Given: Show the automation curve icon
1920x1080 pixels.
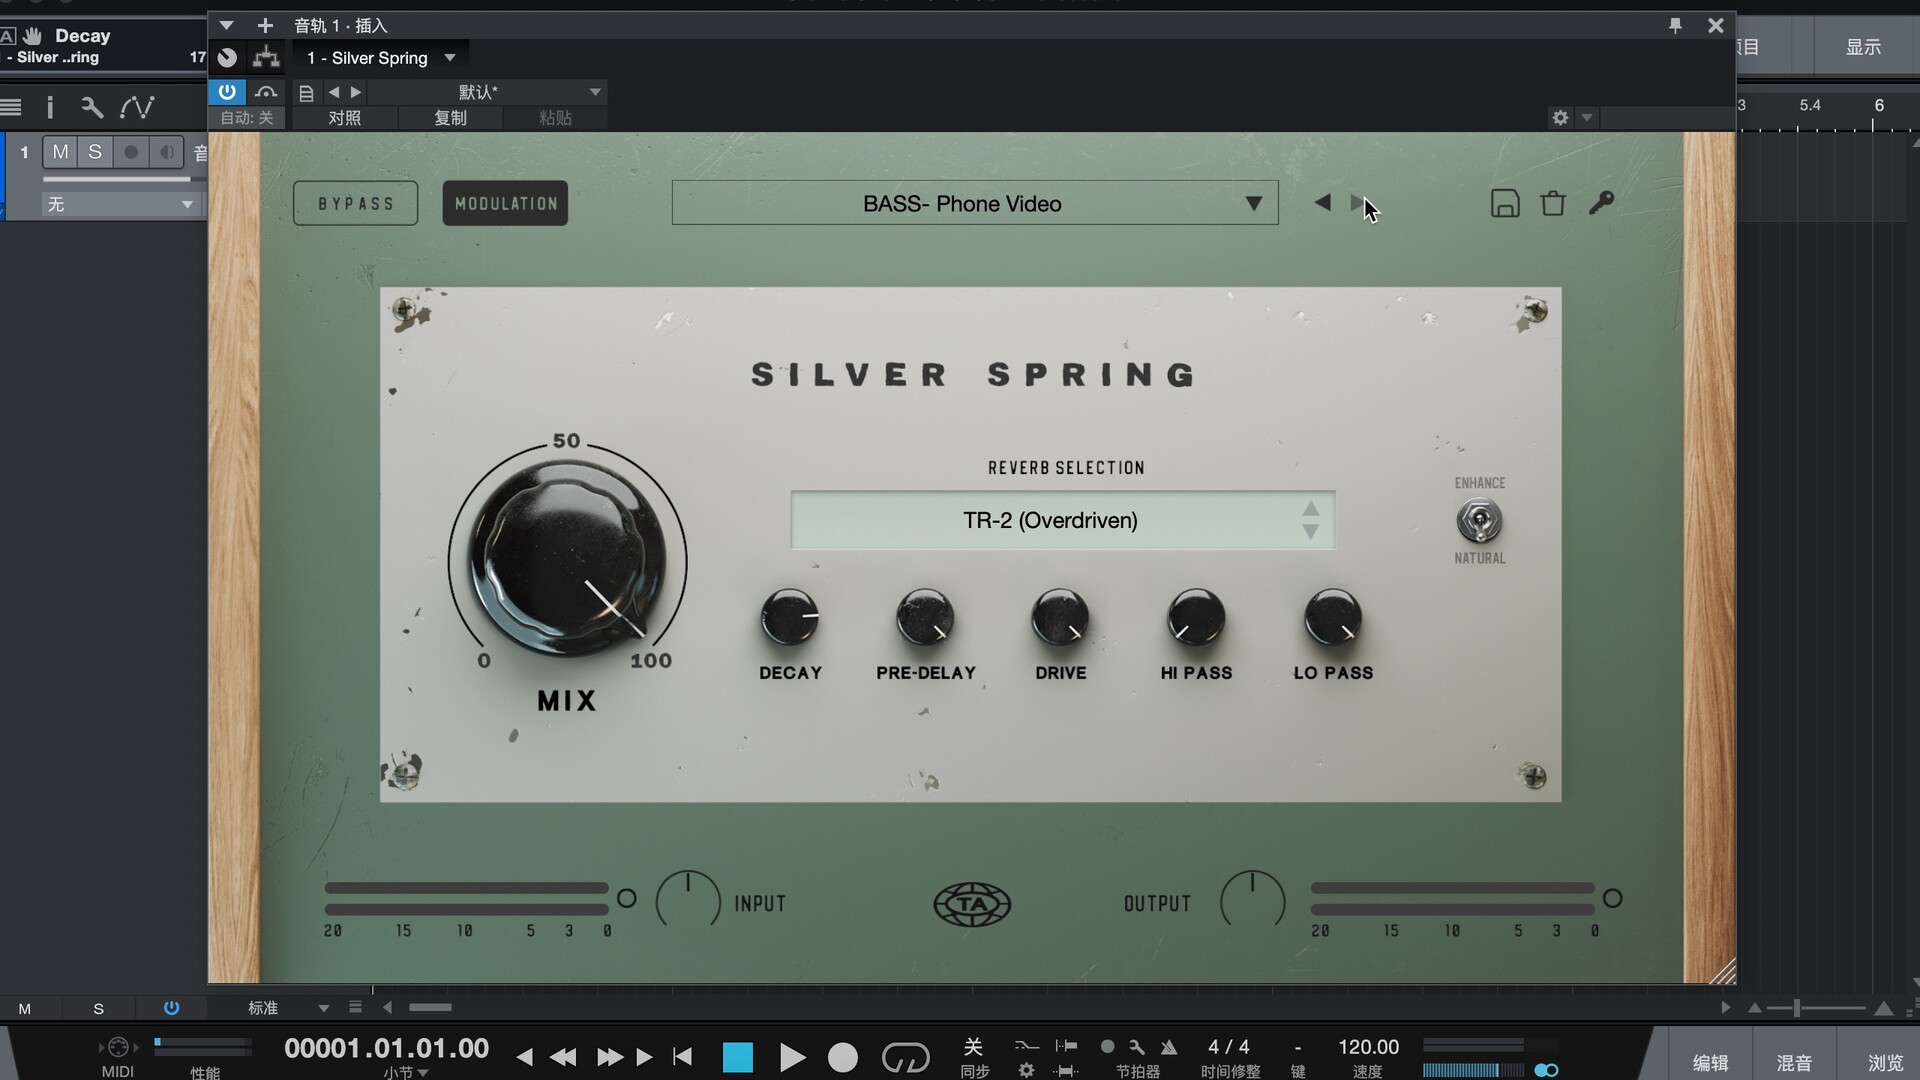Looking at the screenshot, I should coord(137,107).
